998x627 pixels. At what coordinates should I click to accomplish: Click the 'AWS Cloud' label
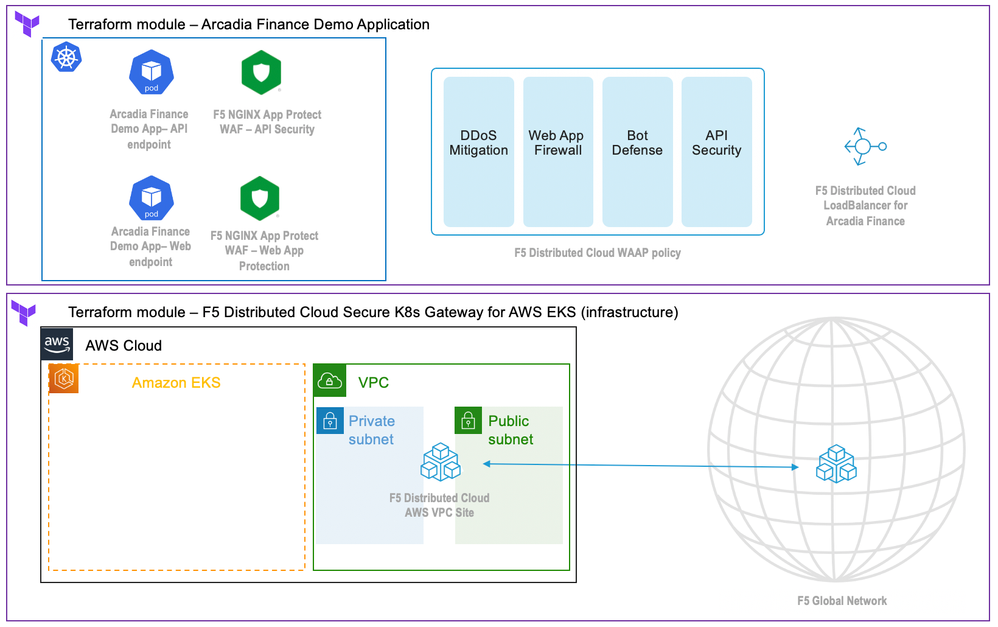coord(123,346)
